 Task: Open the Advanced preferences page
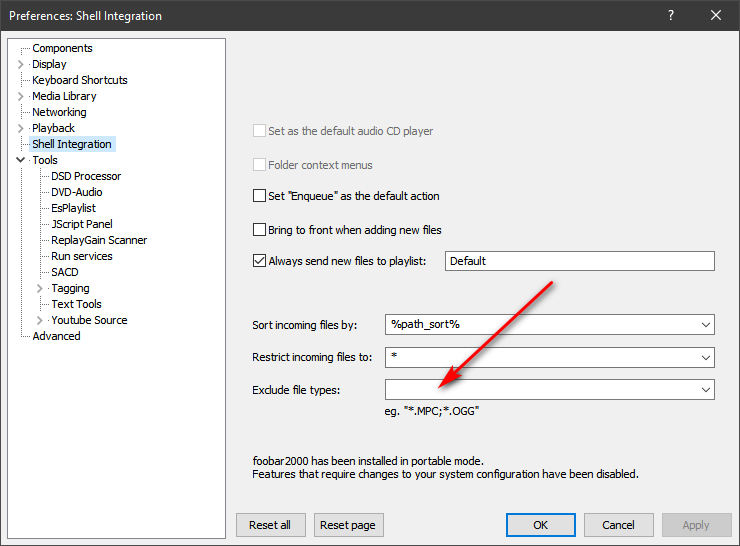(x=56, y=336)
